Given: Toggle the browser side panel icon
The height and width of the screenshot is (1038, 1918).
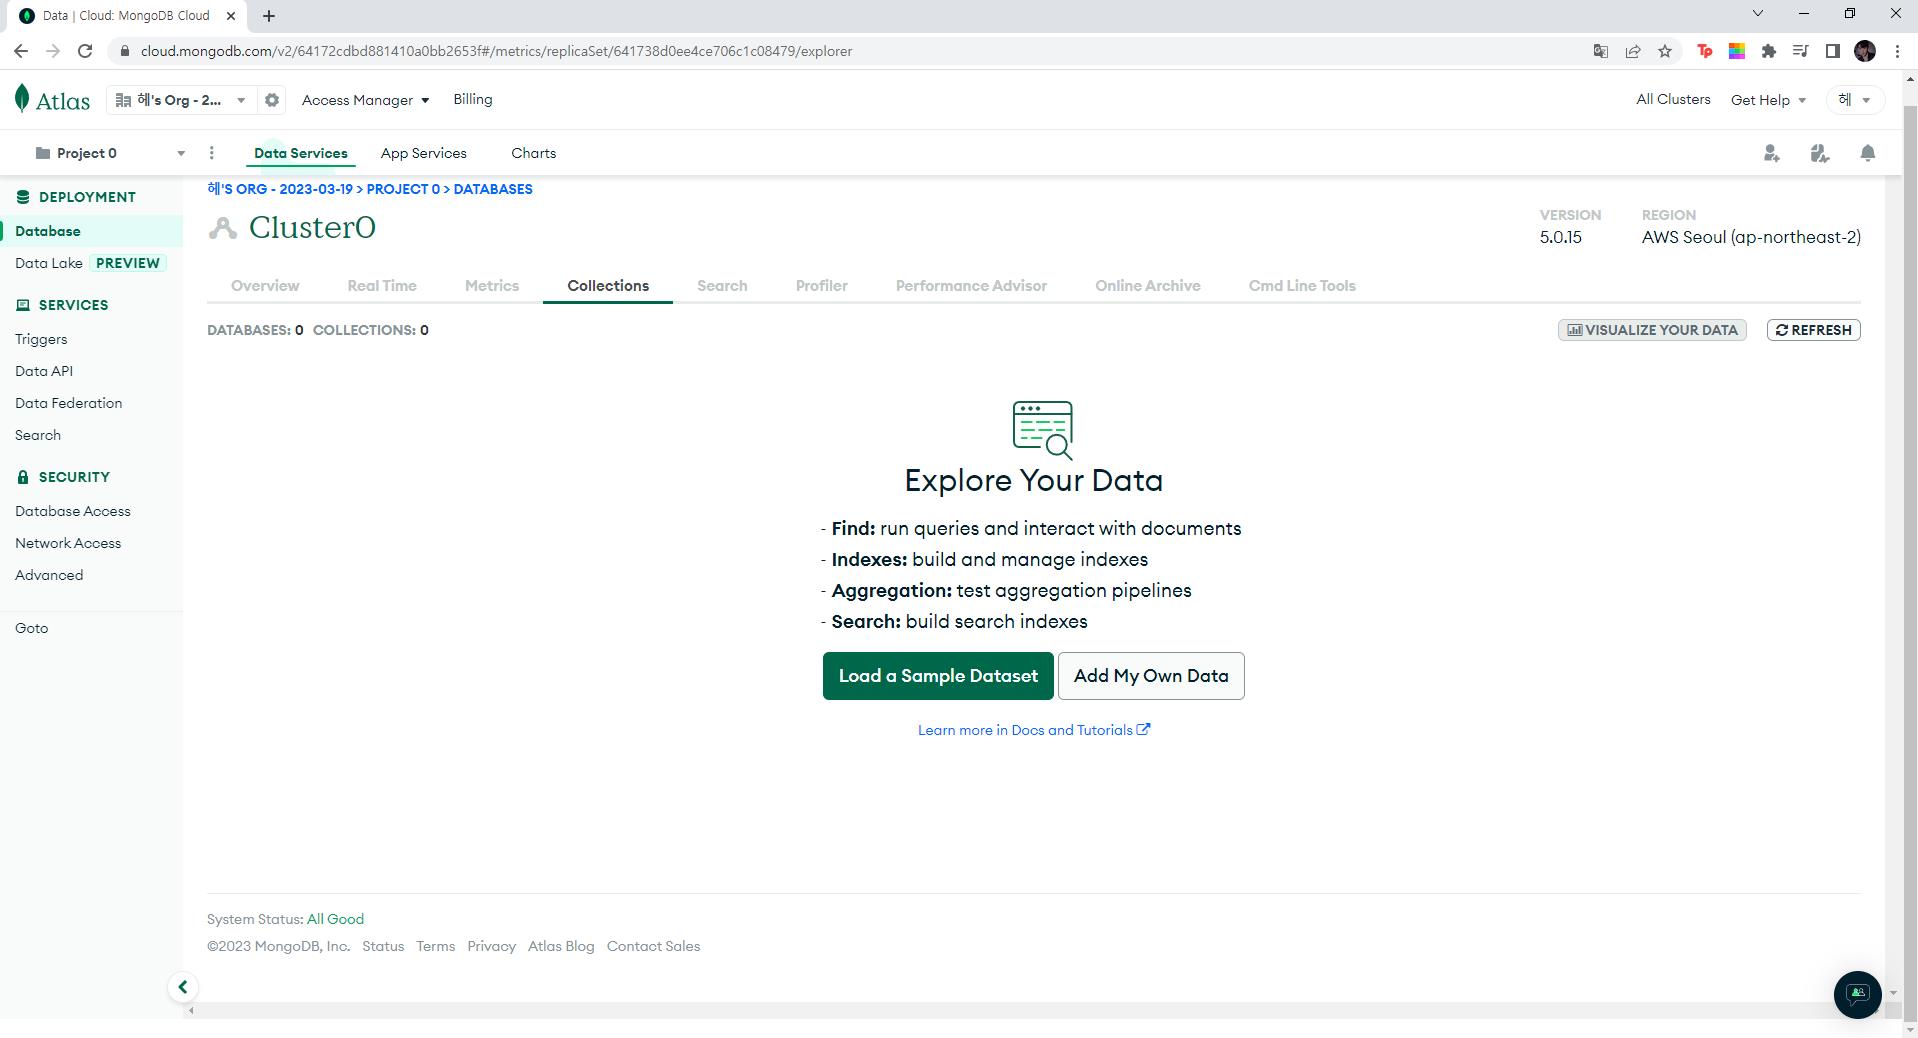Looking at the screenshot, I should pos(1833,51).
